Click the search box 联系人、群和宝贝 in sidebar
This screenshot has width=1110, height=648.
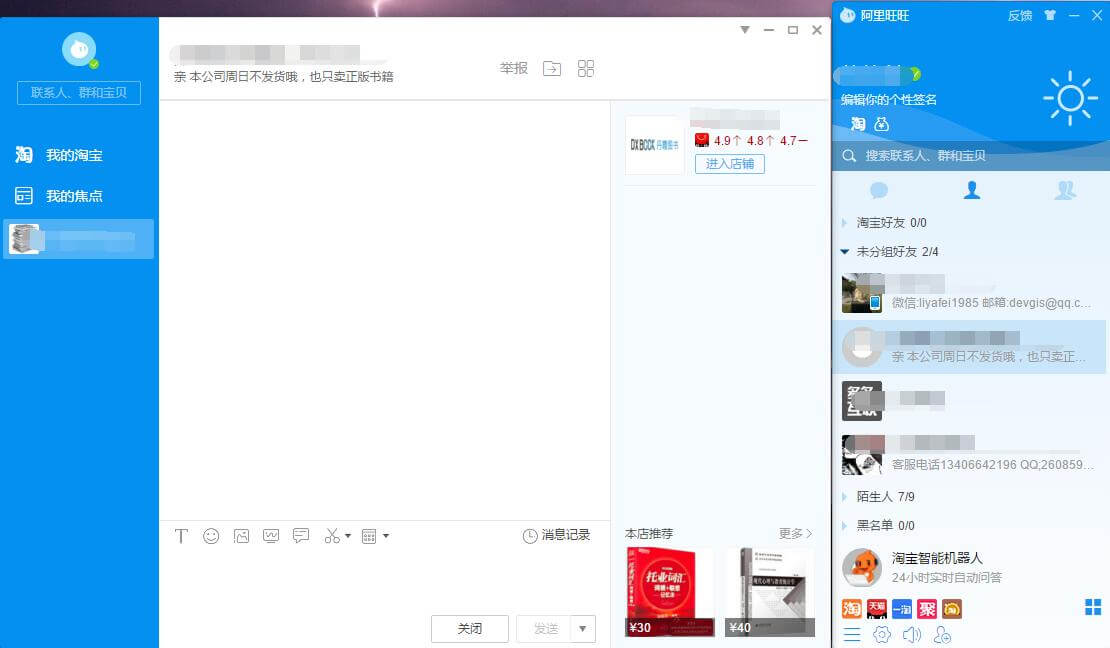pos(79,93)
